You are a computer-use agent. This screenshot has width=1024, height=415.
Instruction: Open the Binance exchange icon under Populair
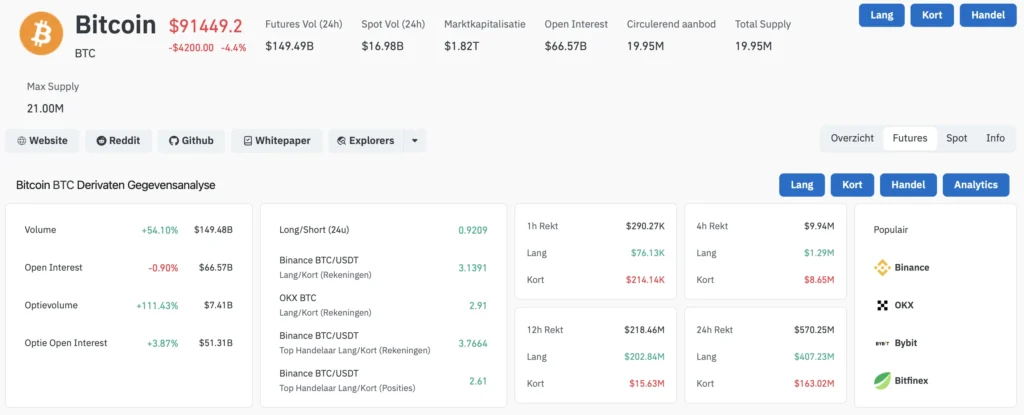click(882, 267)
